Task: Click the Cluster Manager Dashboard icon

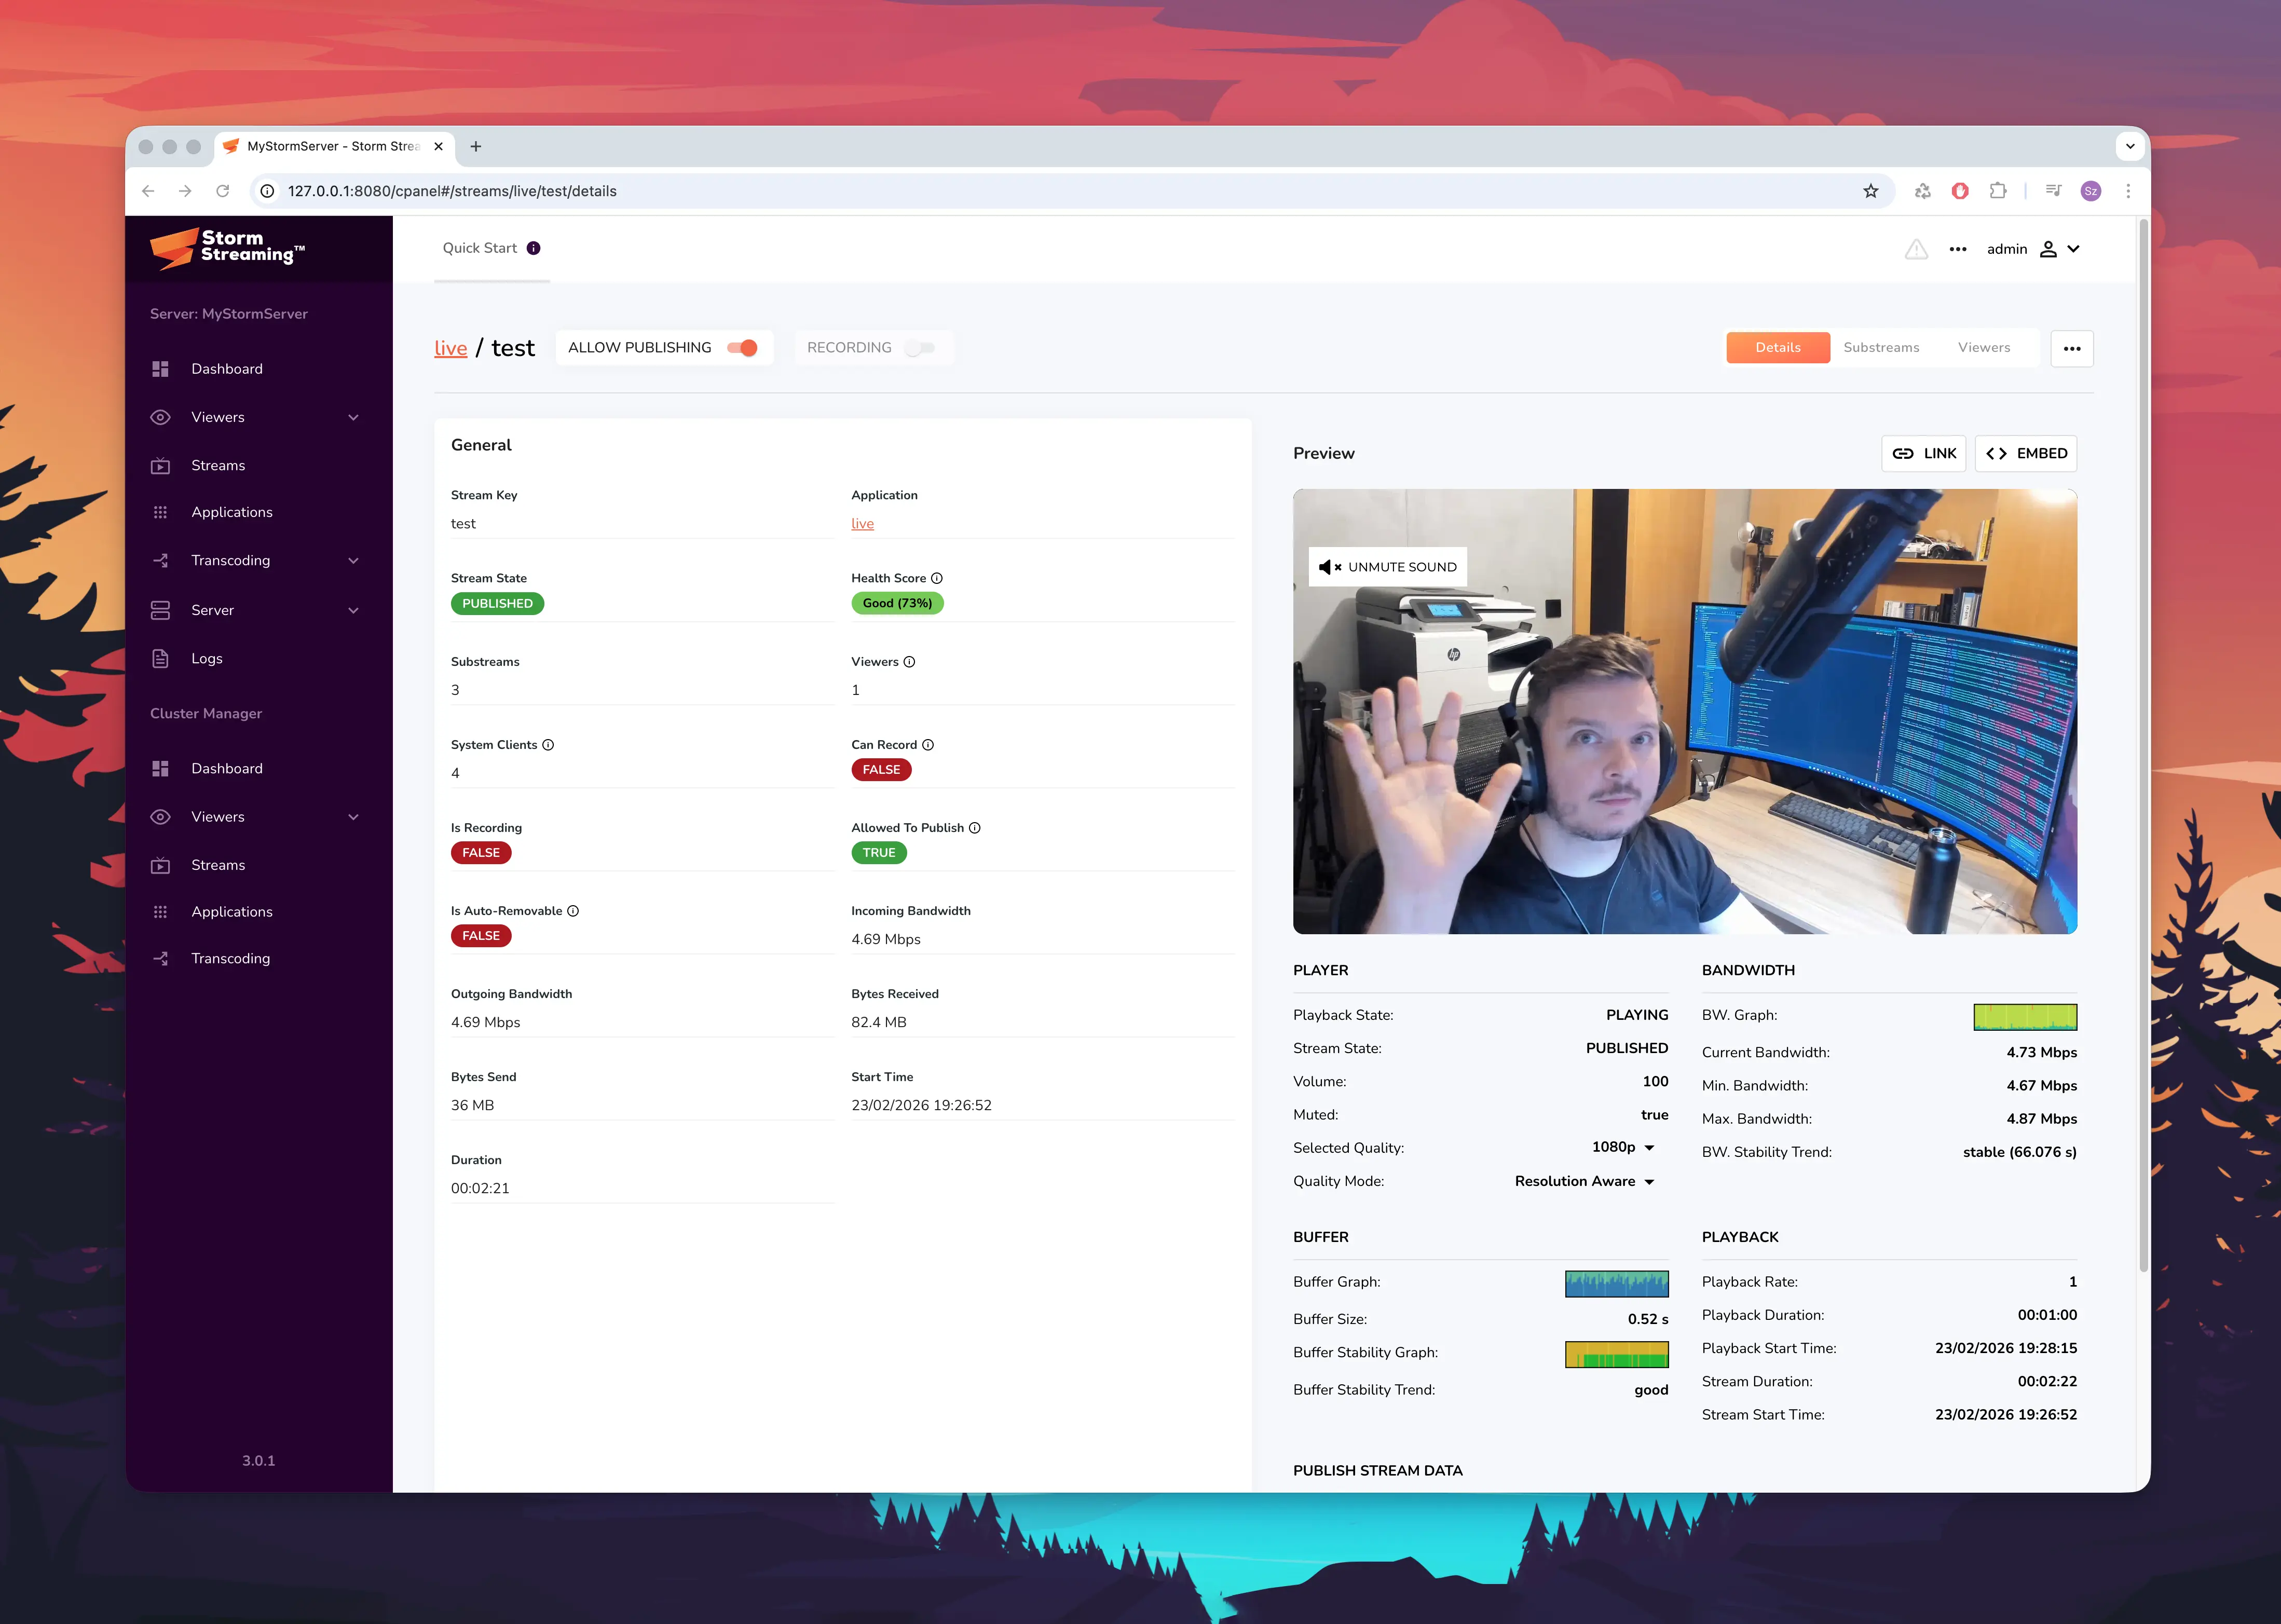Action: point(160,768)
